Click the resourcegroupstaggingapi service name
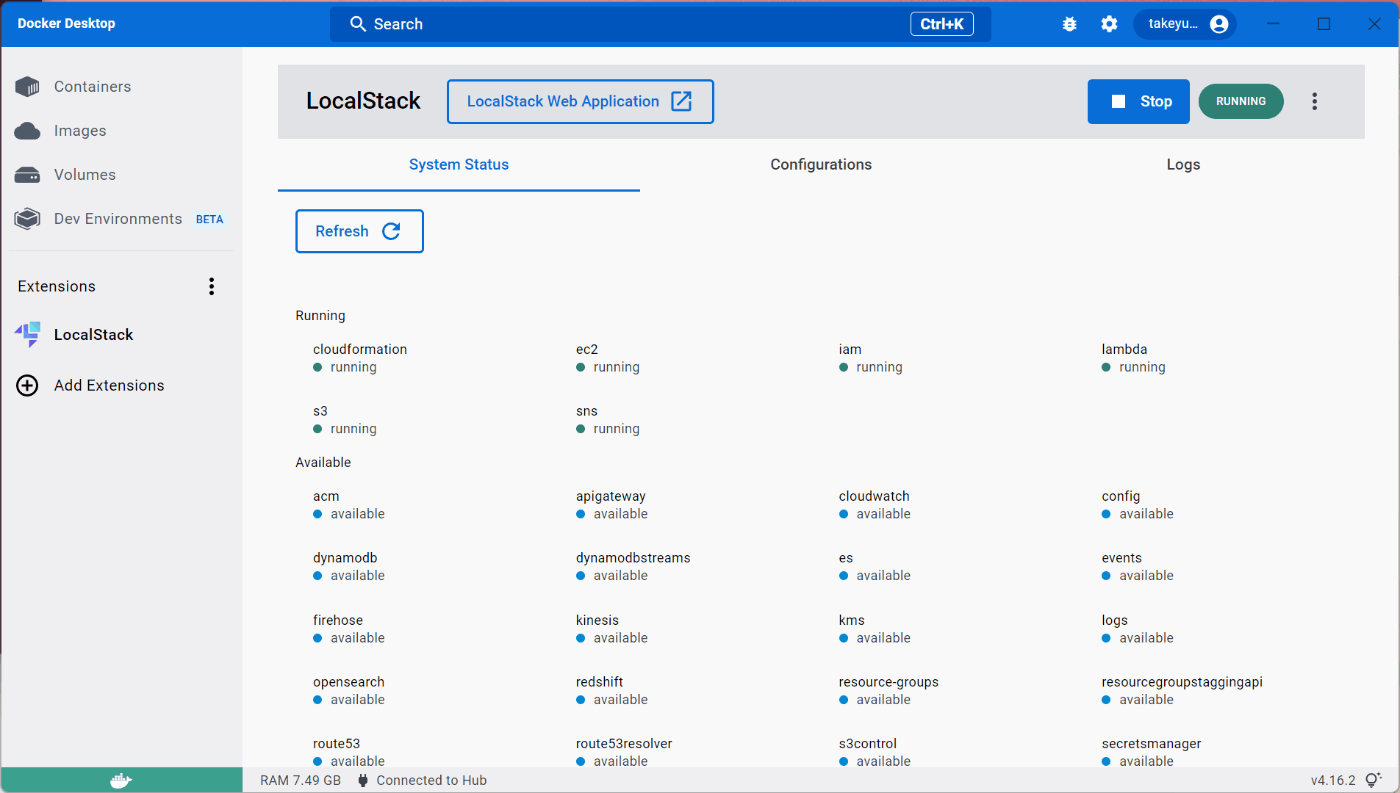This screenshot has height=793, width=1400. tap(1182, 683)
